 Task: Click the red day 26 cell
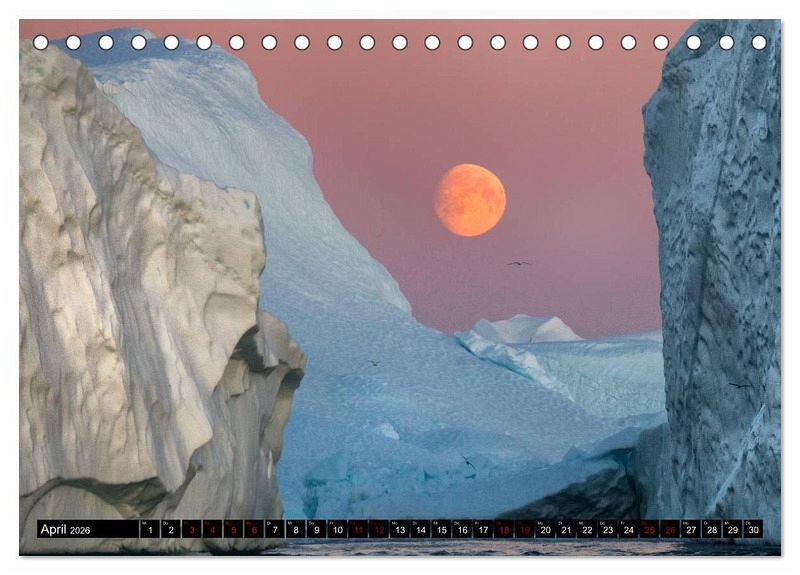[x=670, y=530]
